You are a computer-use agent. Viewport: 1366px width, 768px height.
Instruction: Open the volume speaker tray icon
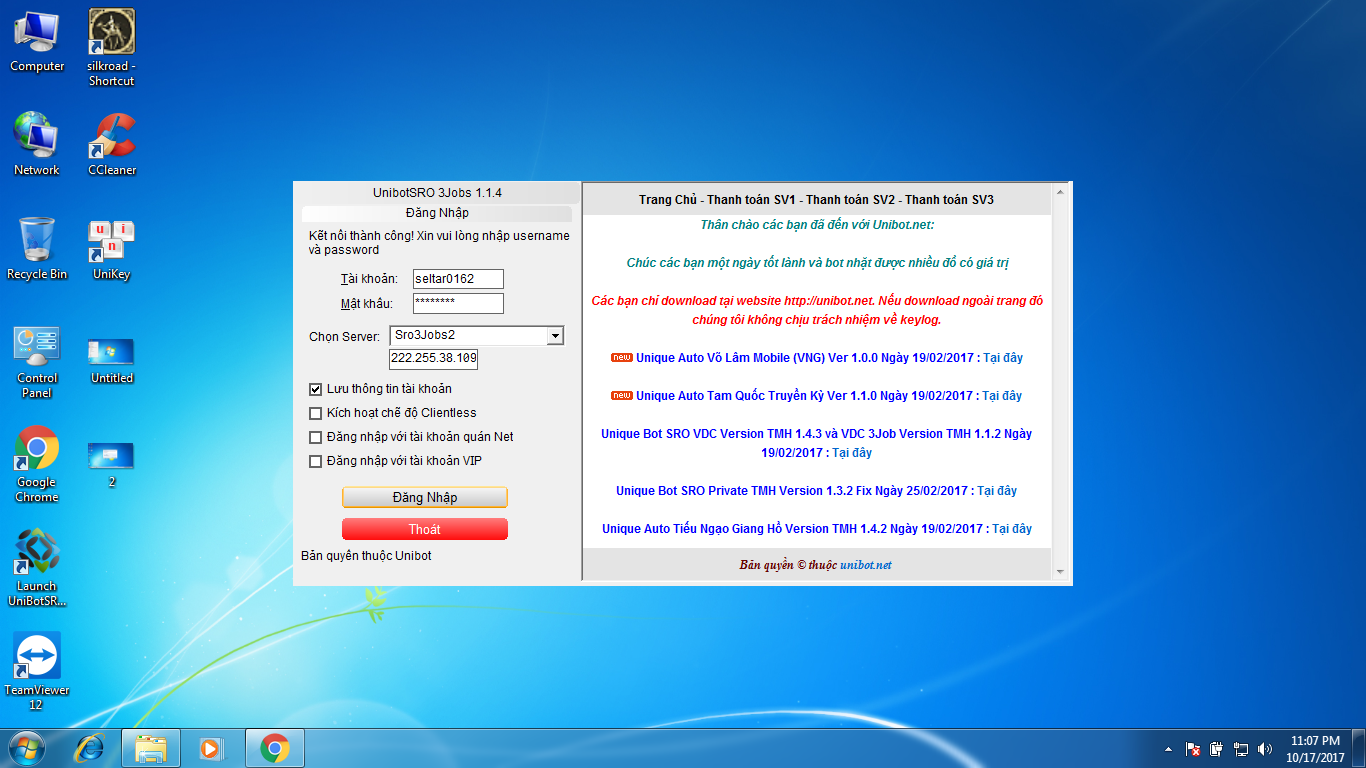point(1265,748)
